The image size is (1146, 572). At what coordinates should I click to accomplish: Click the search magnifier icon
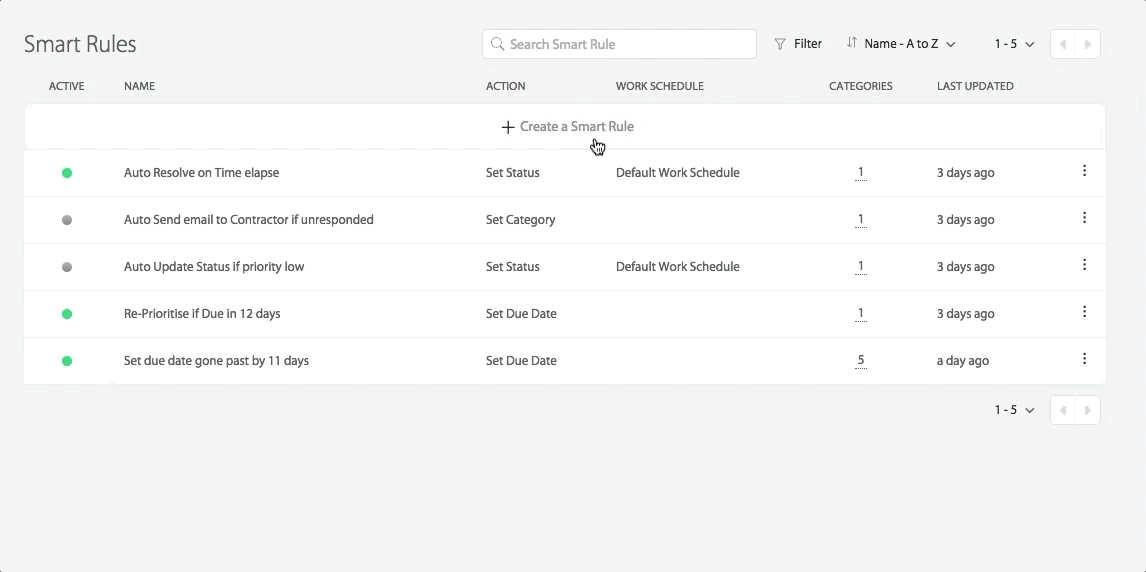pyautogui.click(x=498, y=44)
